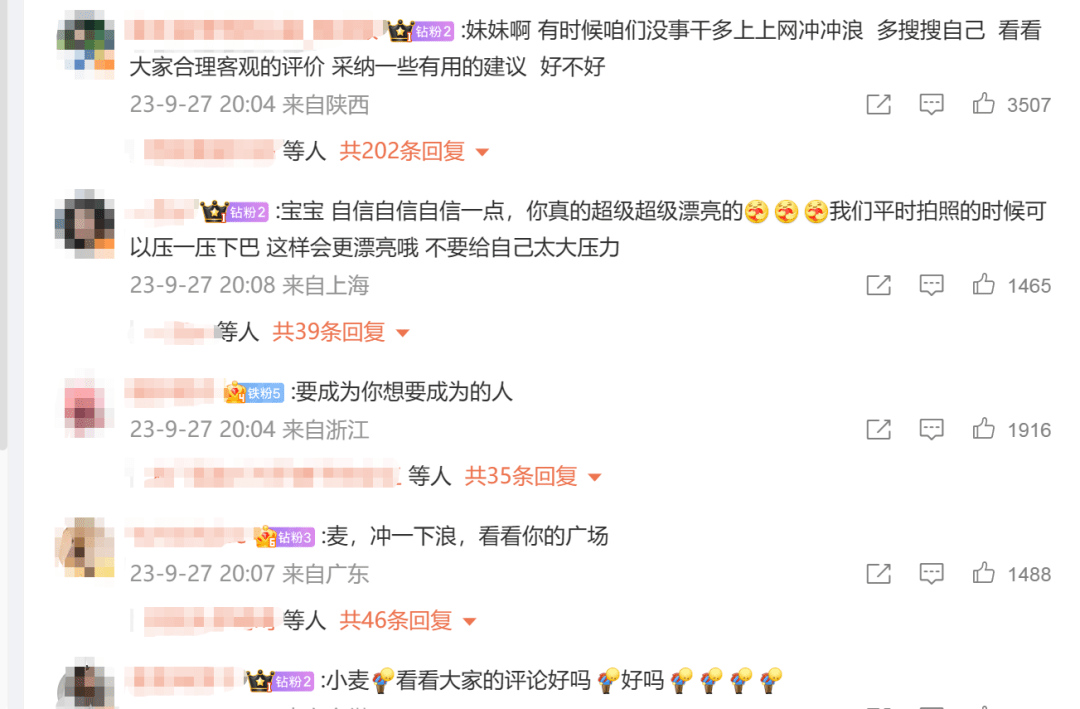Open avatar of the 上海 commenter
1080x709 pixels.
(85, 224)
